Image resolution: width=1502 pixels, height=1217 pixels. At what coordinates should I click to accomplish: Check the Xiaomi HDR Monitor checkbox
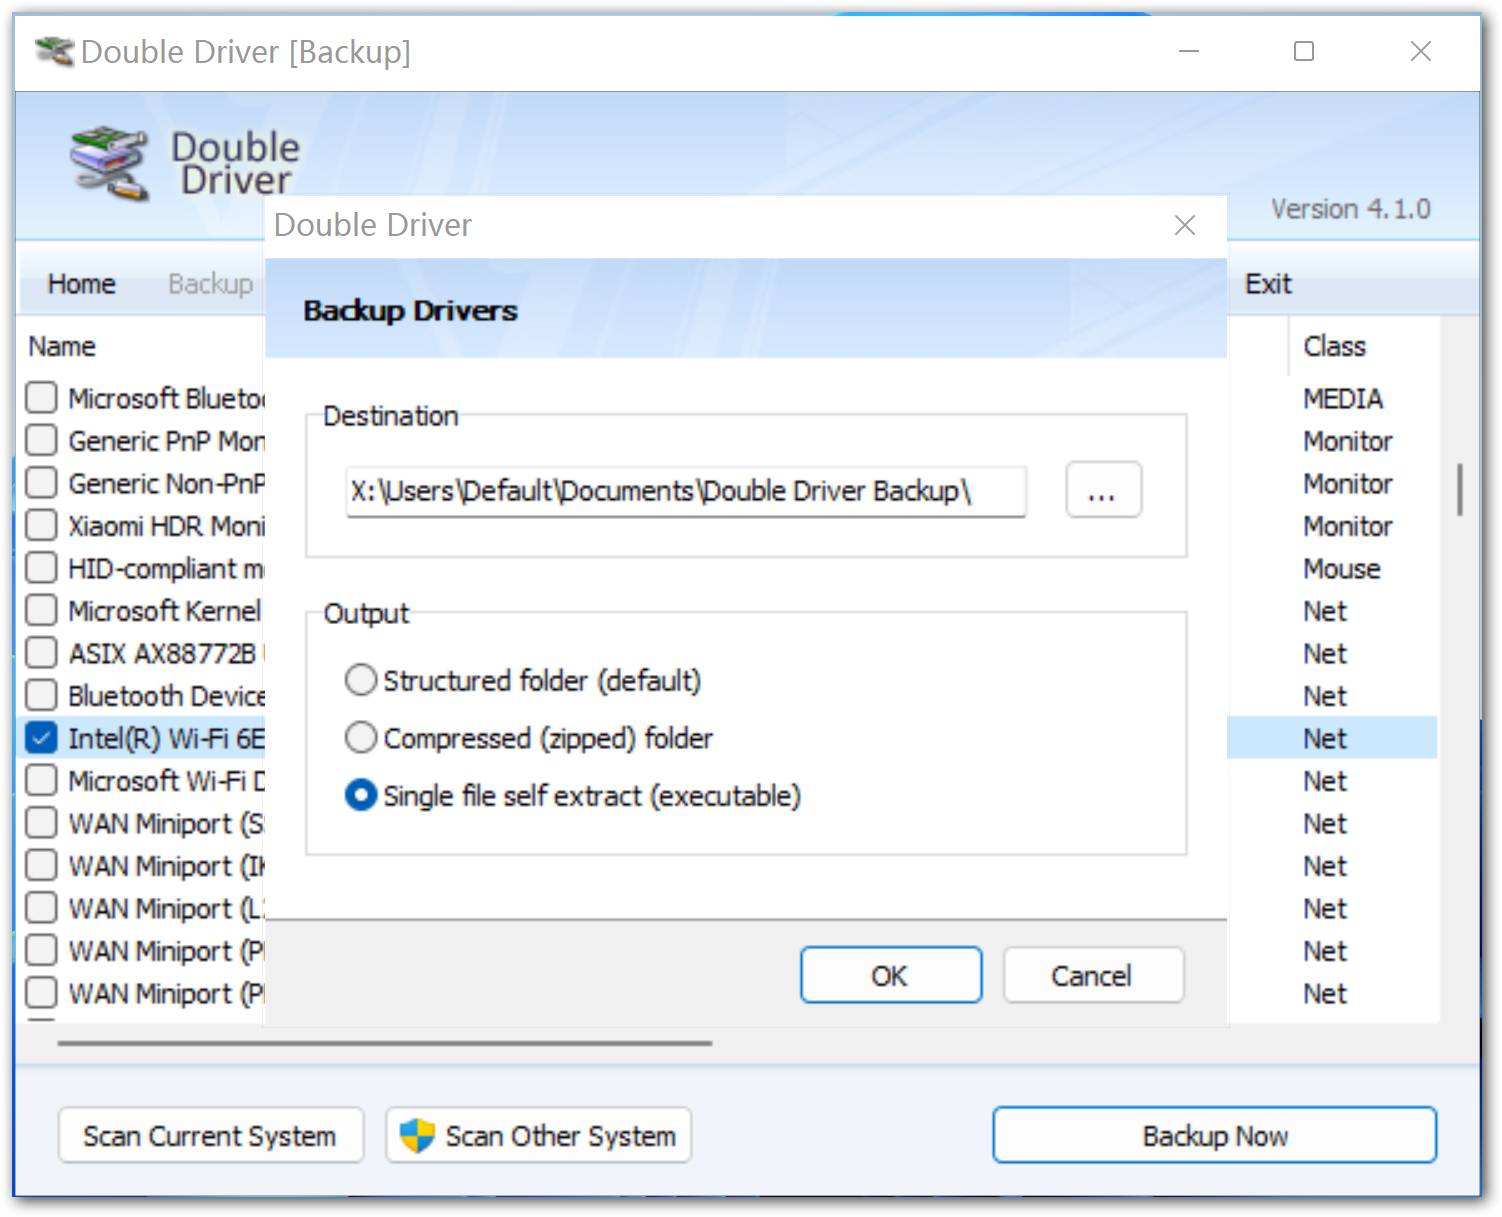[x=41, y=525]
